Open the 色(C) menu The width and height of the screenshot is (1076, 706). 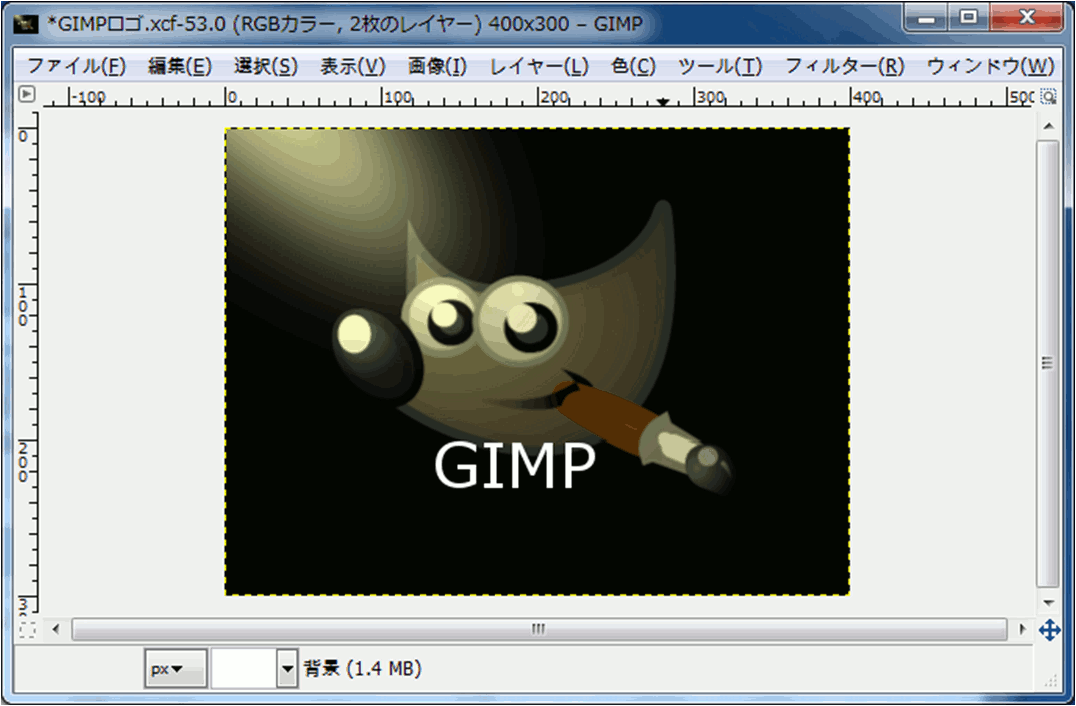(633, 67)
